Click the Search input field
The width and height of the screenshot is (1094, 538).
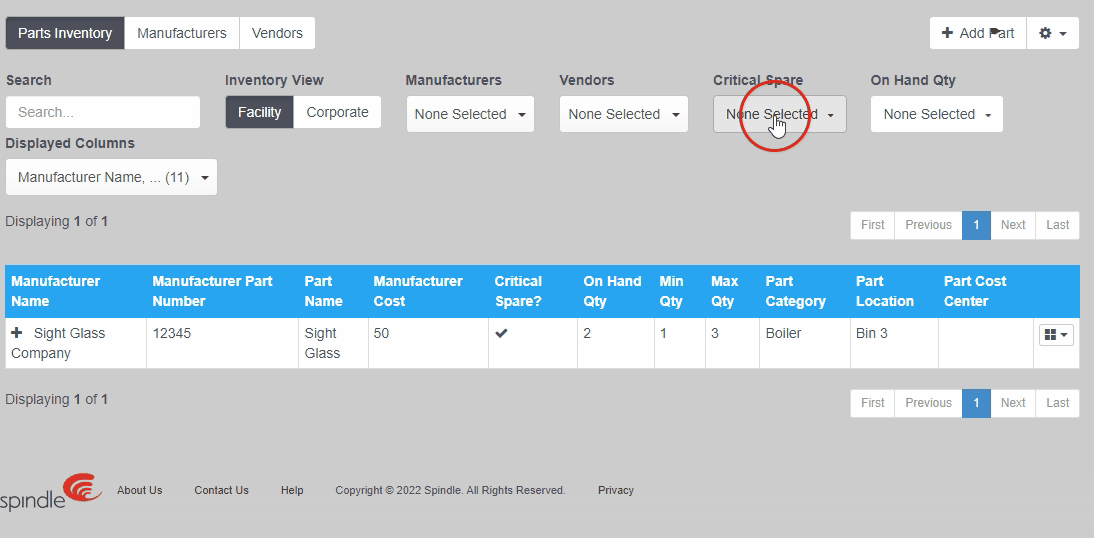(x=103, y=112)
